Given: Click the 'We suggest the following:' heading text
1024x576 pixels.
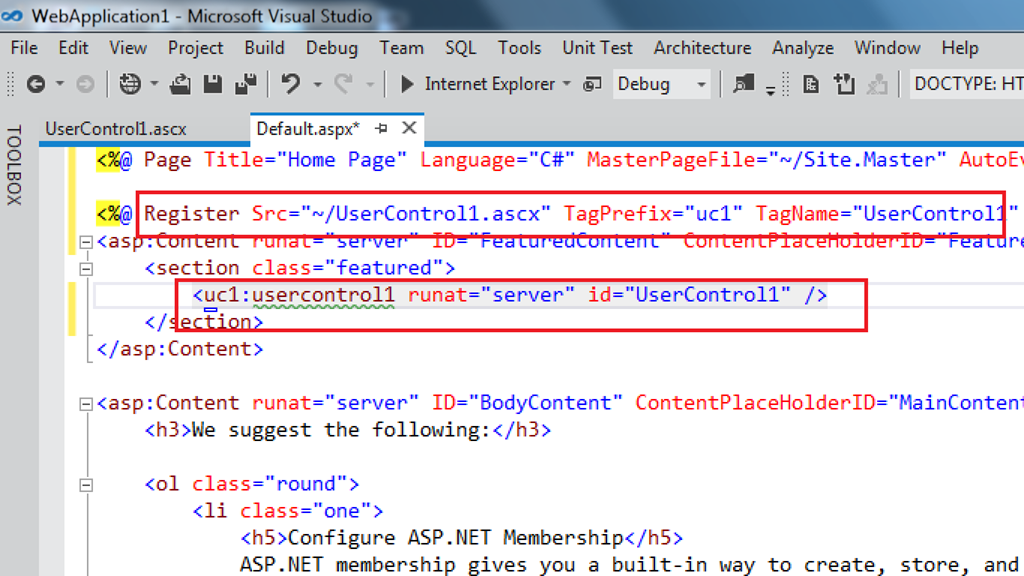Looking at the screenshot, I should pos(340,430).
